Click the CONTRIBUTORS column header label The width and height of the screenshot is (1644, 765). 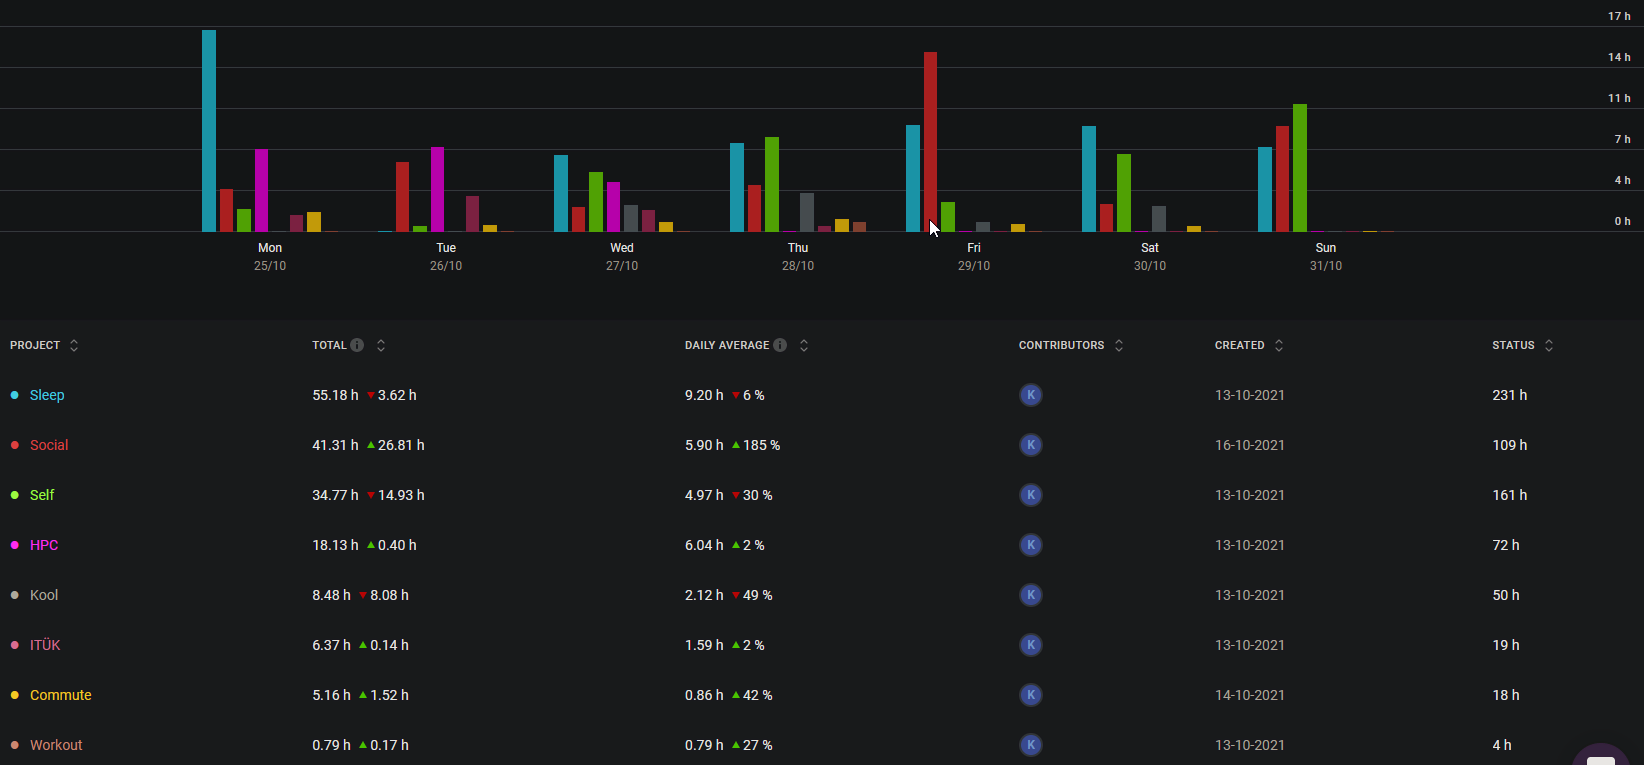pyautogui.click(x=1062, y=345)
